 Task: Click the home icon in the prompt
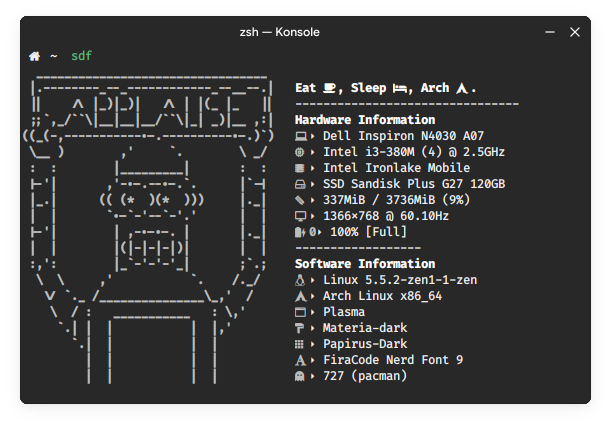coord(34,56)
